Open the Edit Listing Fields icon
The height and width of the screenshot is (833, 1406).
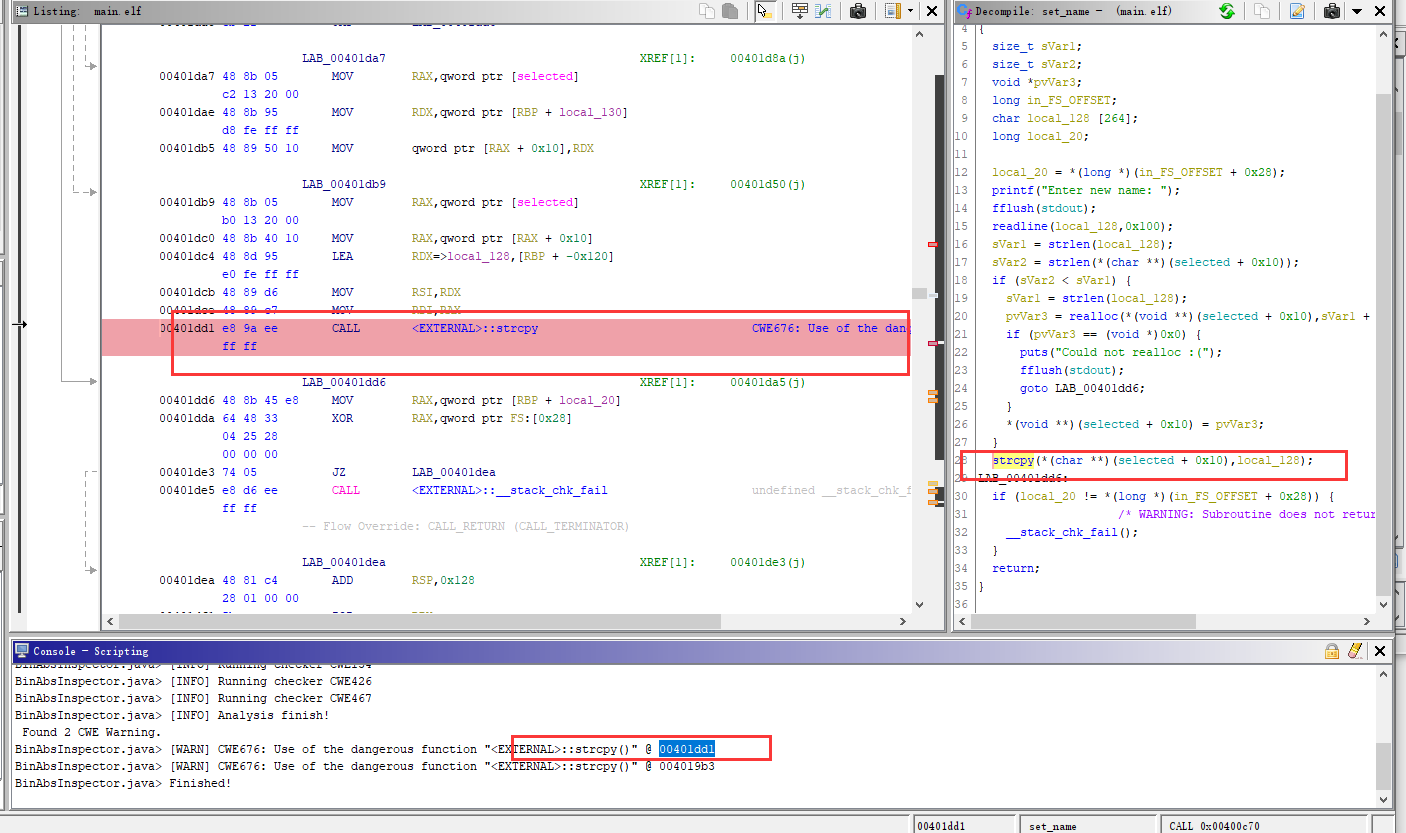892,11
